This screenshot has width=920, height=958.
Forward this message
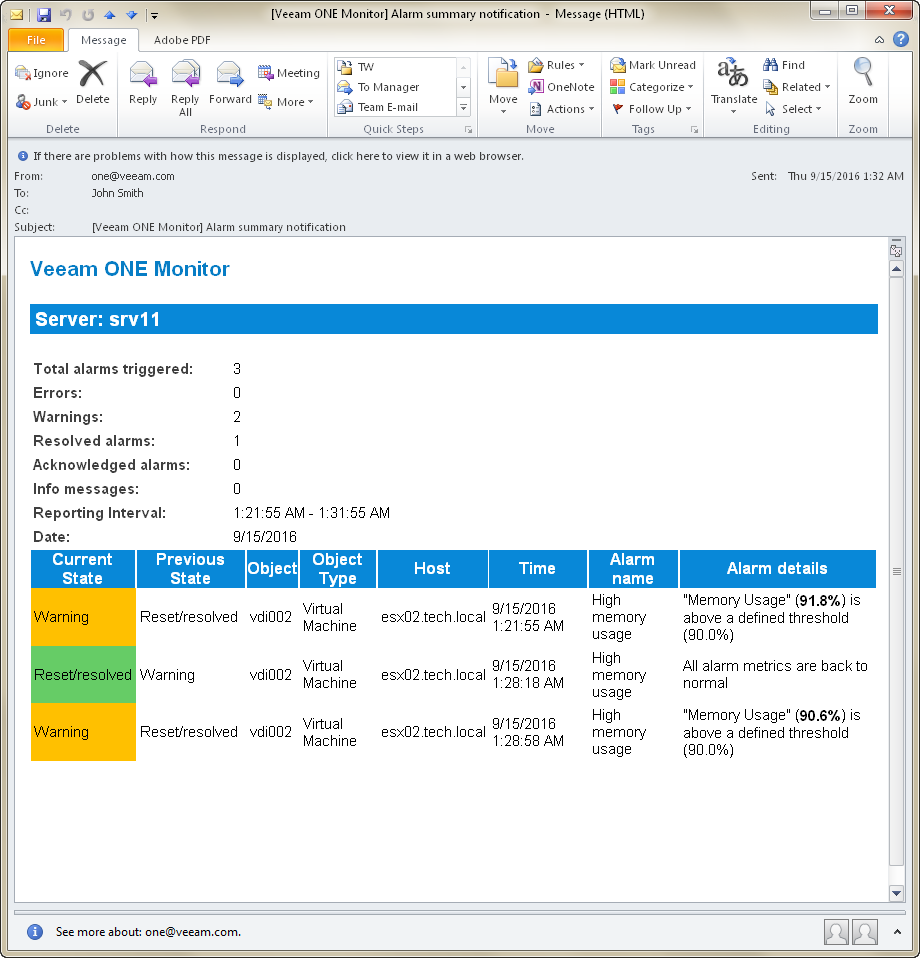pyautogui.click(x=230, y=82)
